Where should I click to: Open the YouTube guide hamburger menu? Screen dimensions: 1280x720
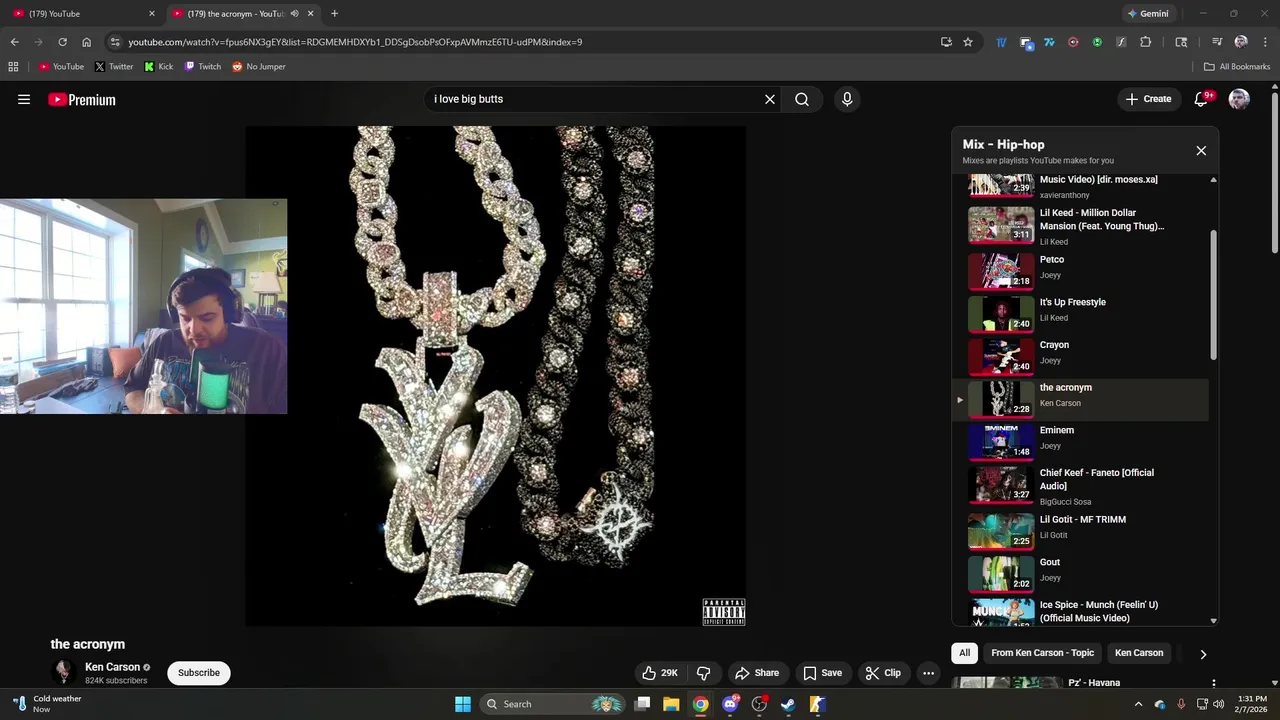24,99
